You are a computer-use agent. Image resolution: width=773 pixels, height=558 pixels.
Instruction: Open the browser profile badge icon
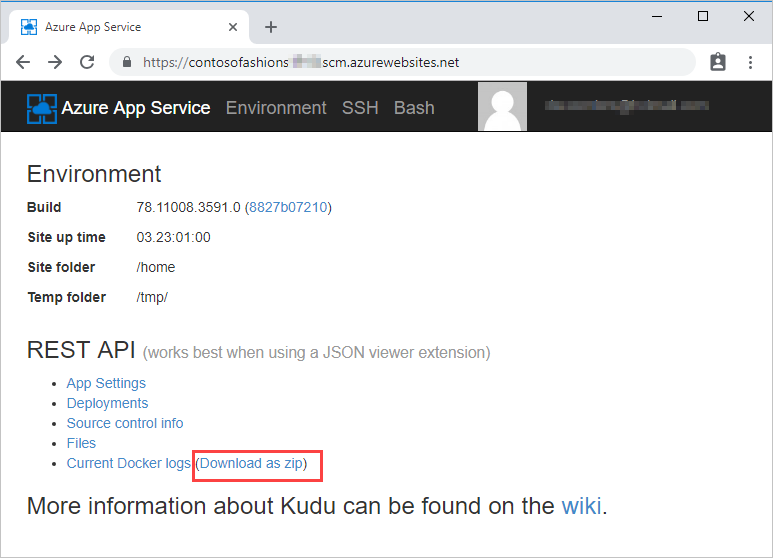(718, 62)
